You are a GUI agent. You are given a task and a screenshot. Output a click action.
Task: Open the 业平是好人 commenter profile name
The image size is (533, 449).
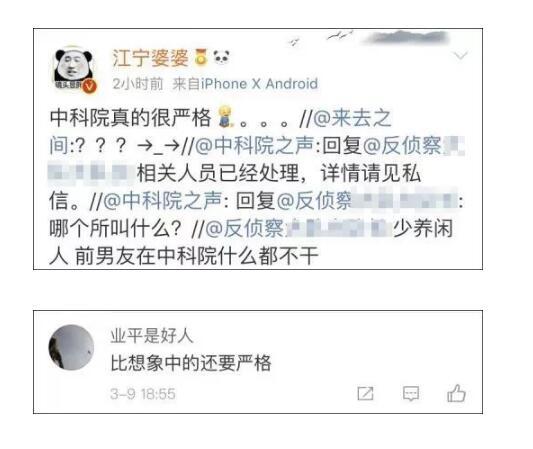[152, 336]
